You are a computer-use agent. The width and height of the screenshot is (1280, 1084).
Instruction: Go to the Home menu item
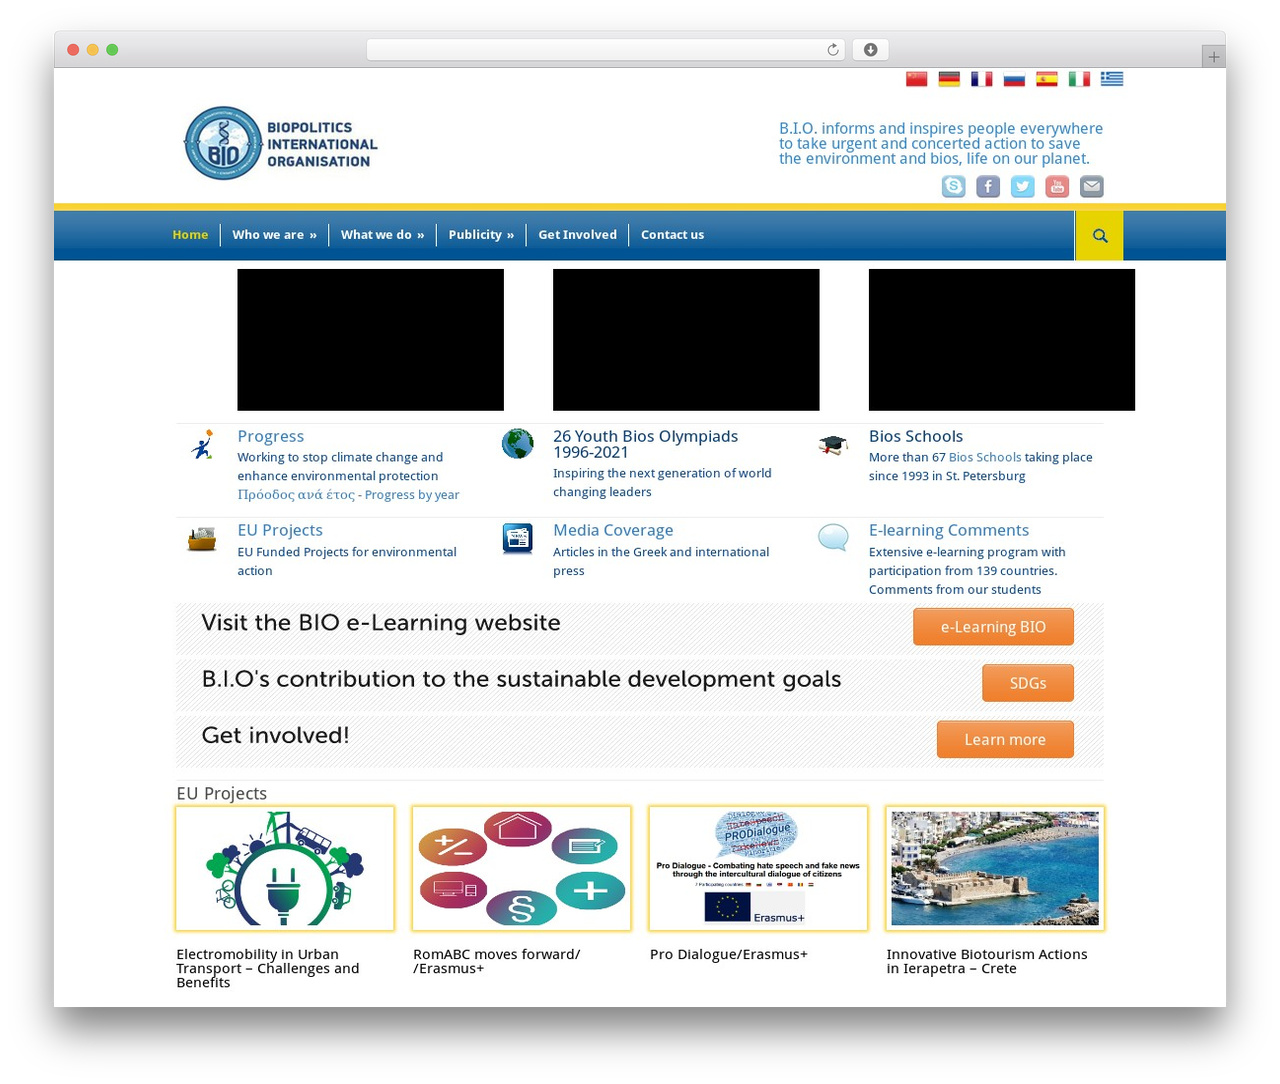pyautogui.click(x=190, y=235)
